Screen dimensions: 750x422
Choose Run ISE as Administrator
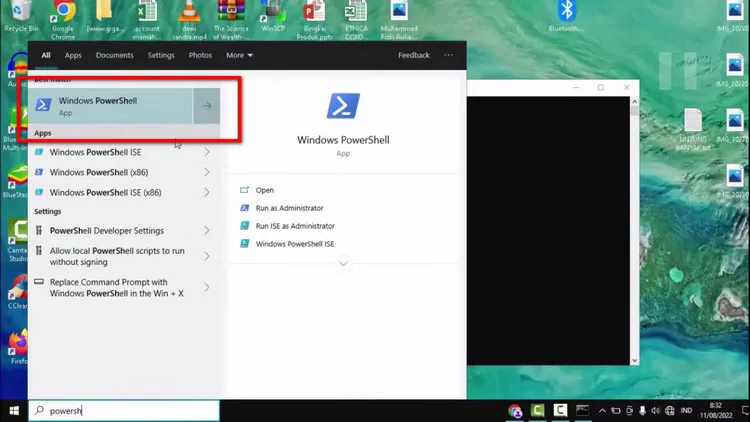click(295, 226)
